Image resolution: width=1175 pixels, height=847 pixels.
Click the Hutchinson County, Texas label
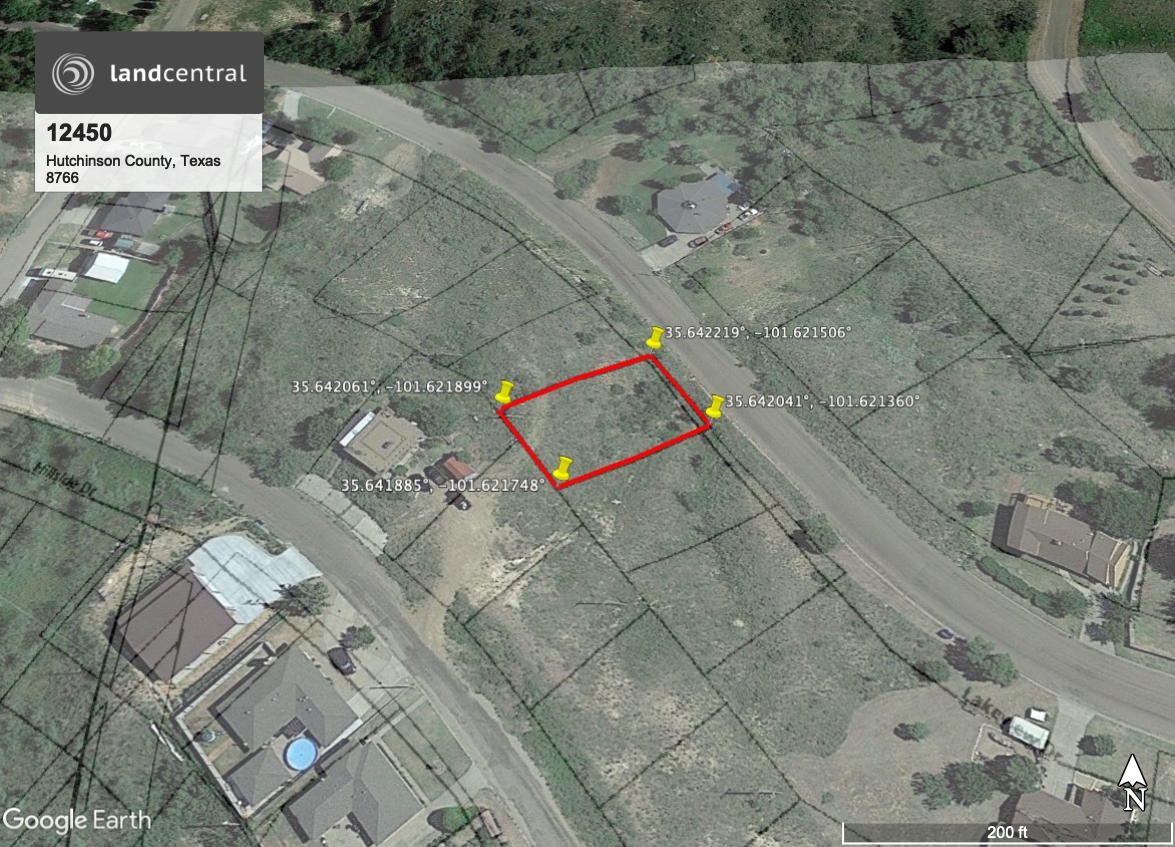(133, 160)
